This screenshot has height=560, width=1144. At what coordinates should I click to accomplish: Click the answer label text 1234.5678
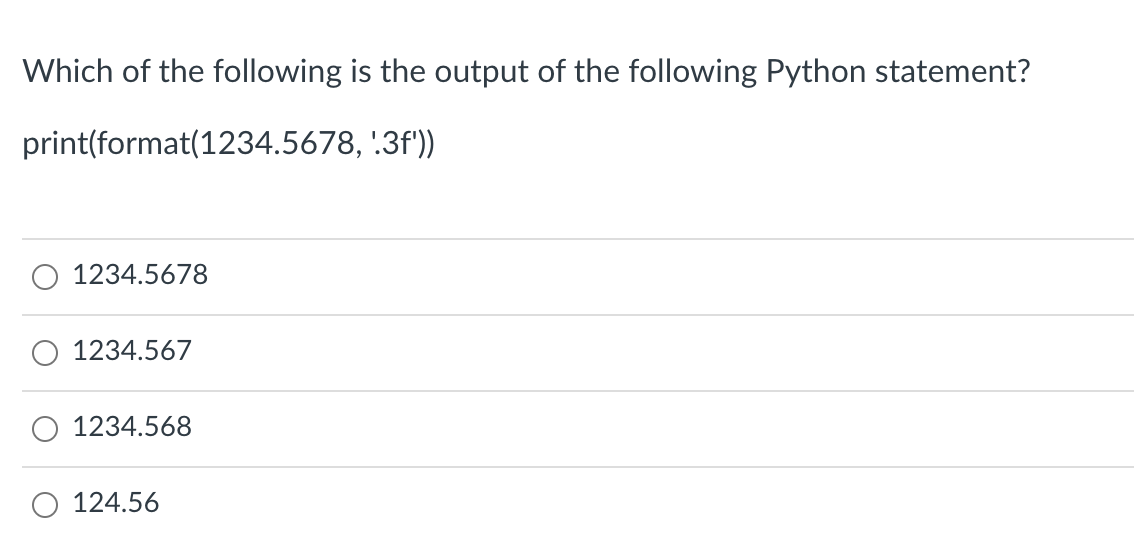140,275
